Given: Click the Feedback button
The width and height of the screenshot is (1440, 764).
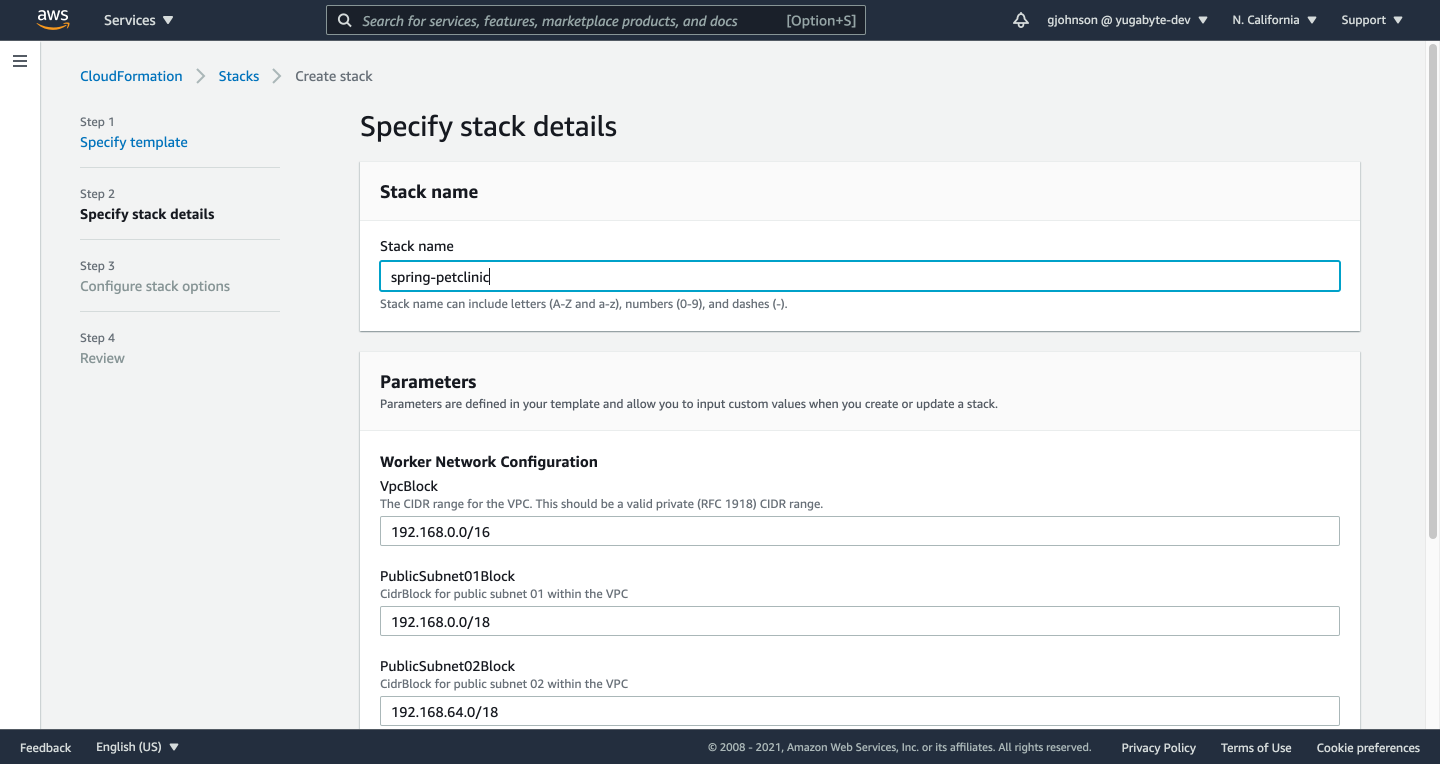Looking at the screenshot, I should [45, 747].
